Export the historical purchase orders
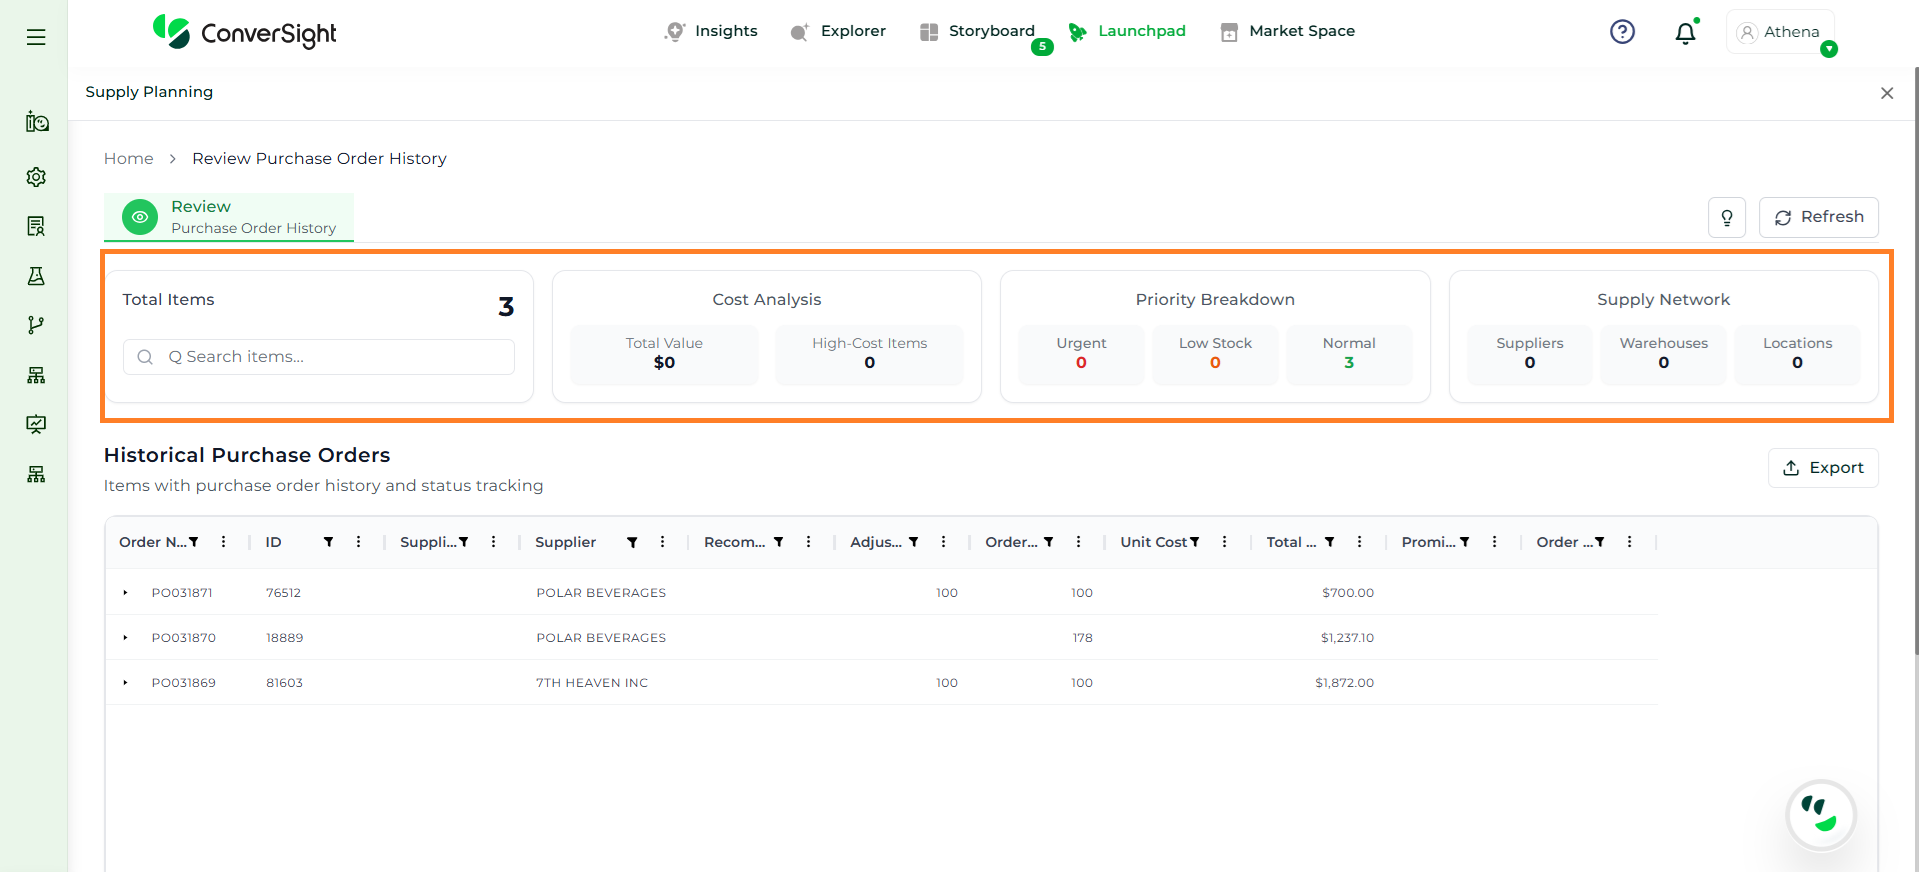1919x872 pixels. pyautogui.click(x=1822, y=468)
